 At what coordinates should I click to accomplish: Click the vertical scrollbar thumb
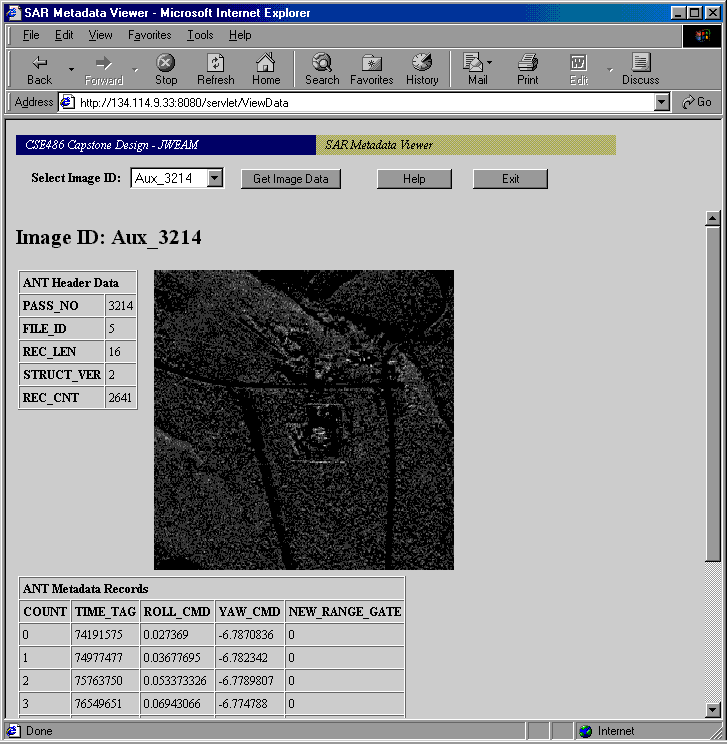click(713, 394)
